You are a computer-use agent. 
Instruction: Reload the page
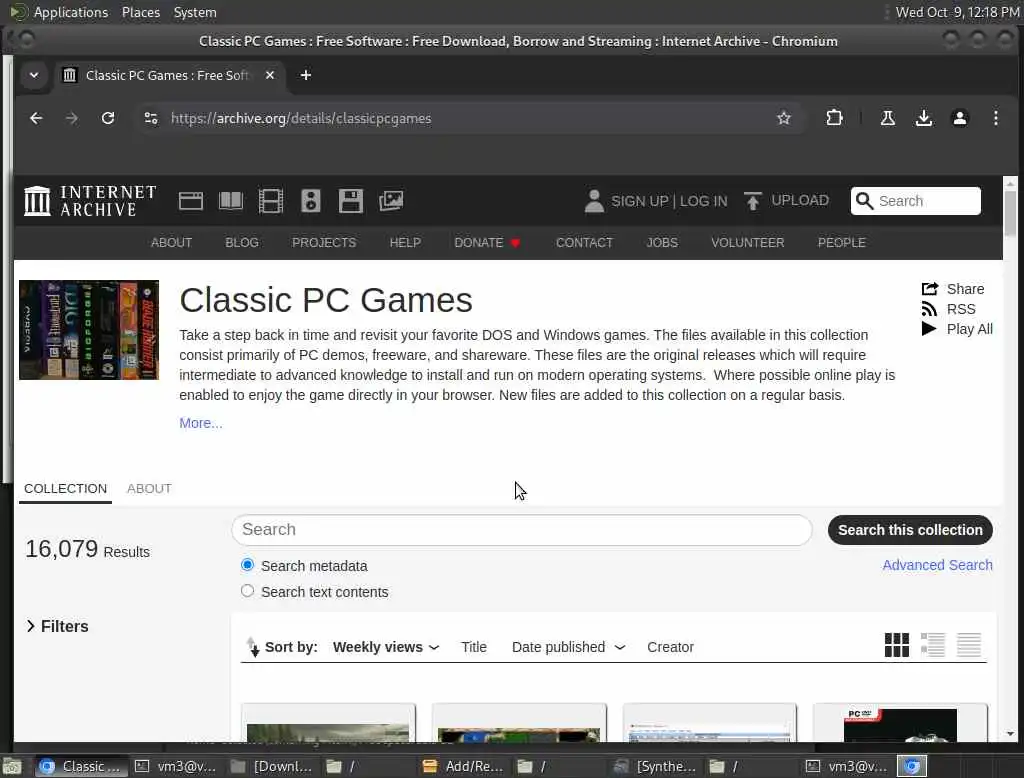click(x=108, y=118)
